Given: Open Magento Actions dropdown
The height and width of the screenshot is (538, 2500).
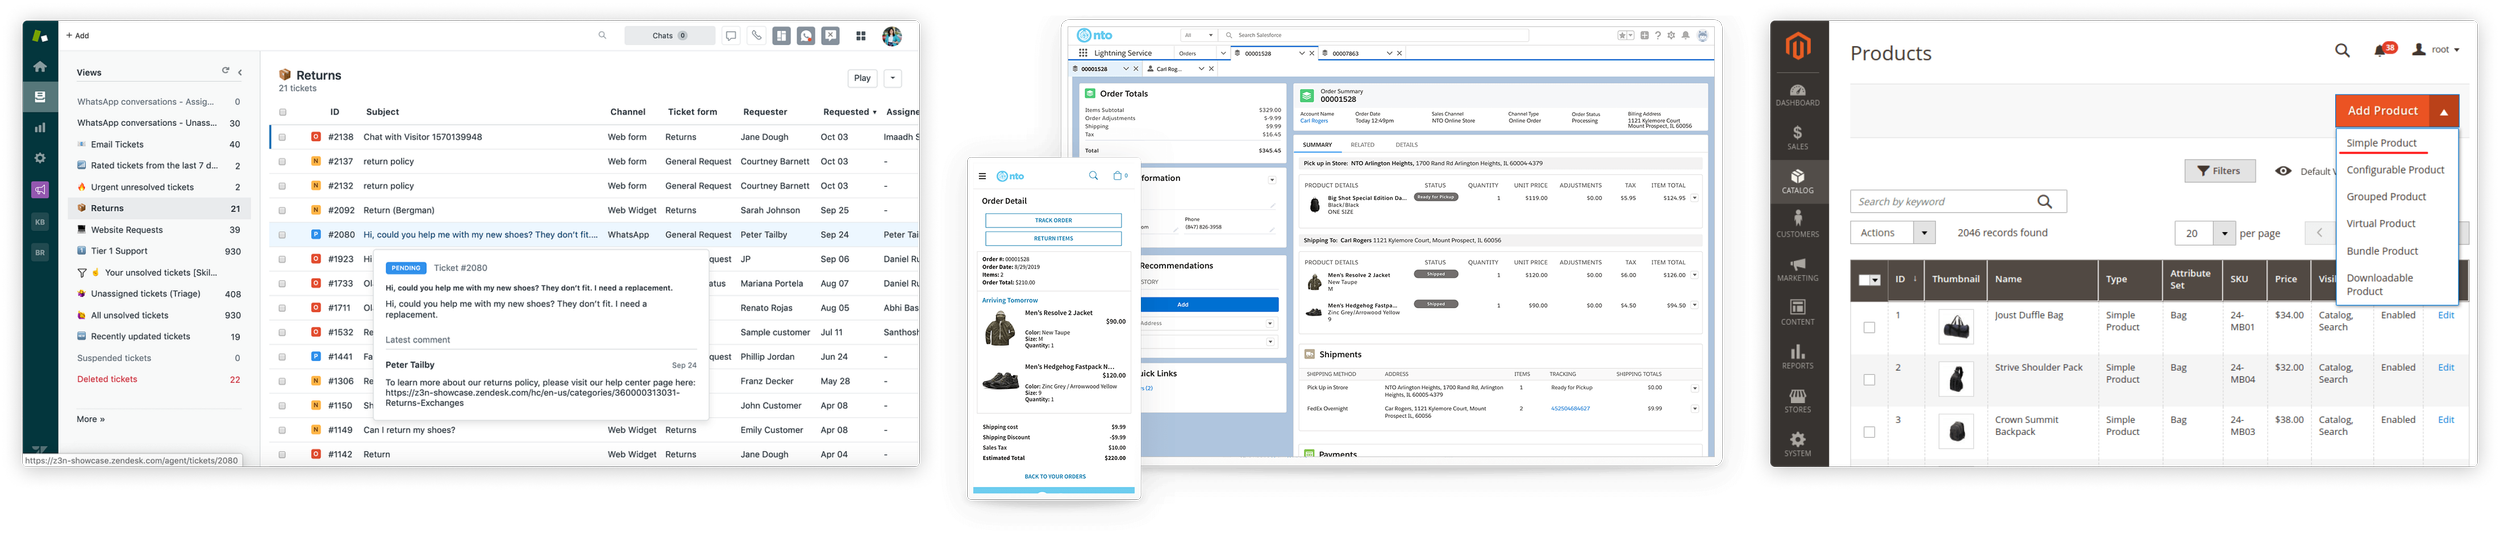Looking at the screenshot, I should pyautogui.click(x=1894, y=233).
